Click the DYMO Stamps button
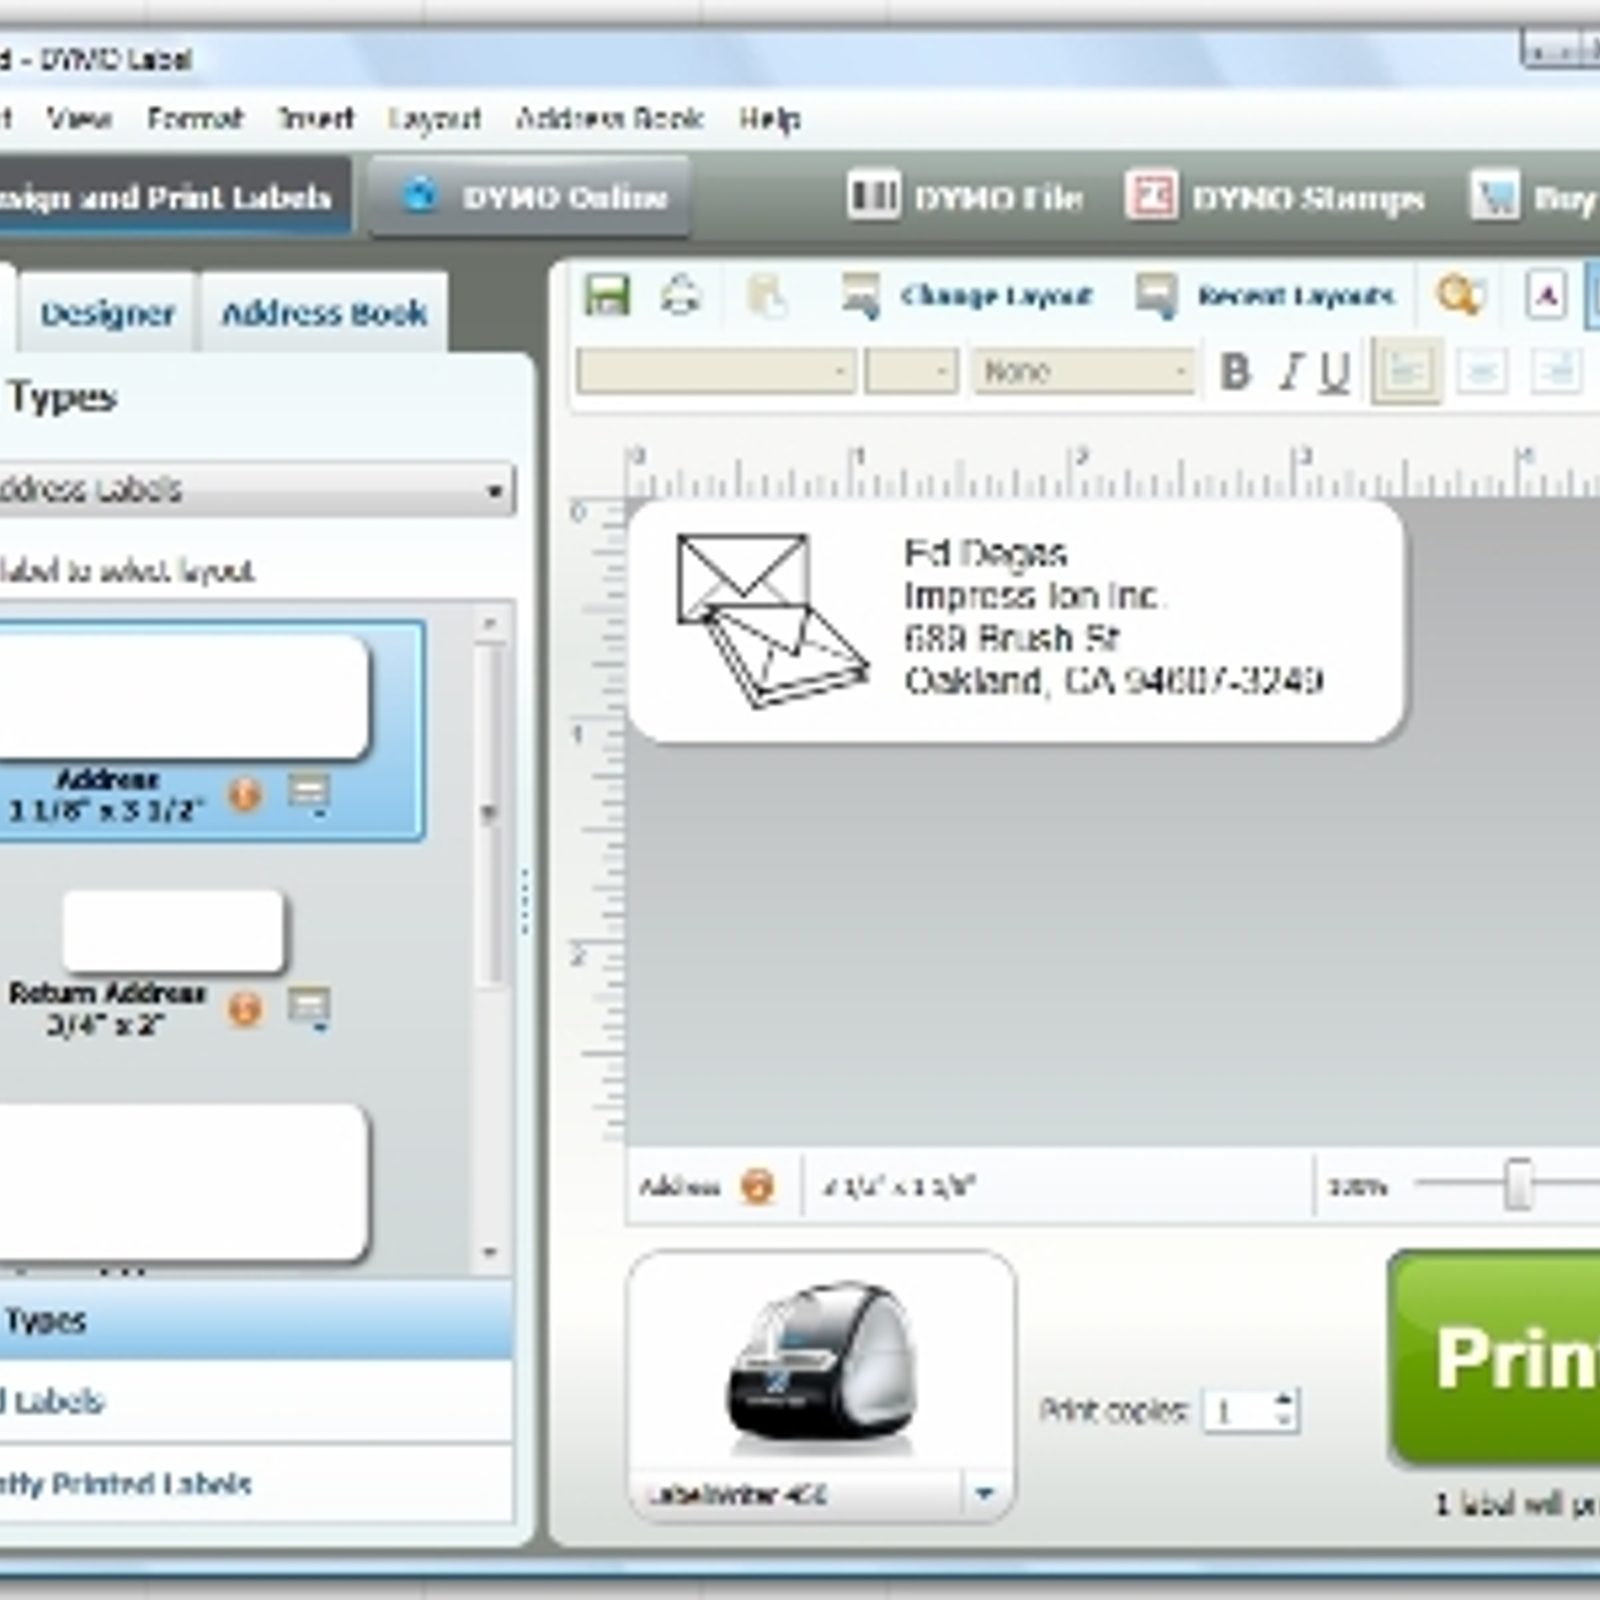 click(1276, 198)
